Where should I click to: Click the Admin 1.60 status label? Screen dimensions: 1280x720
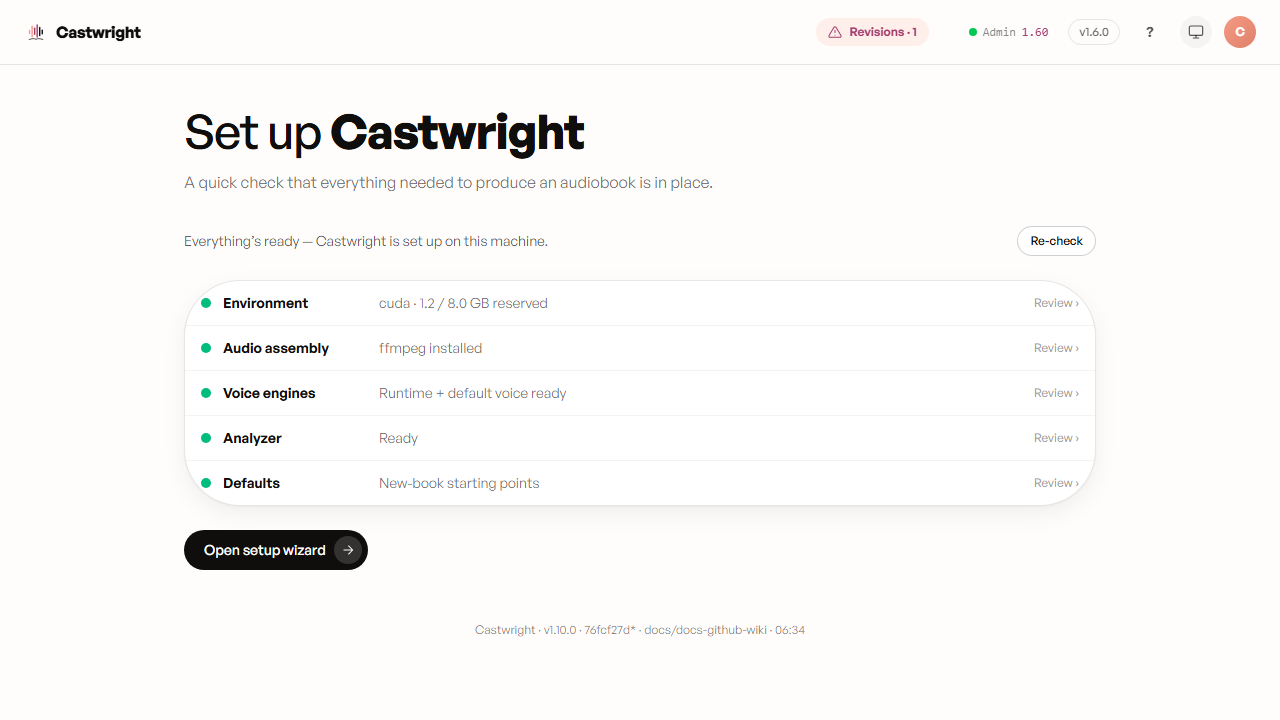(x=1015, y=32)
